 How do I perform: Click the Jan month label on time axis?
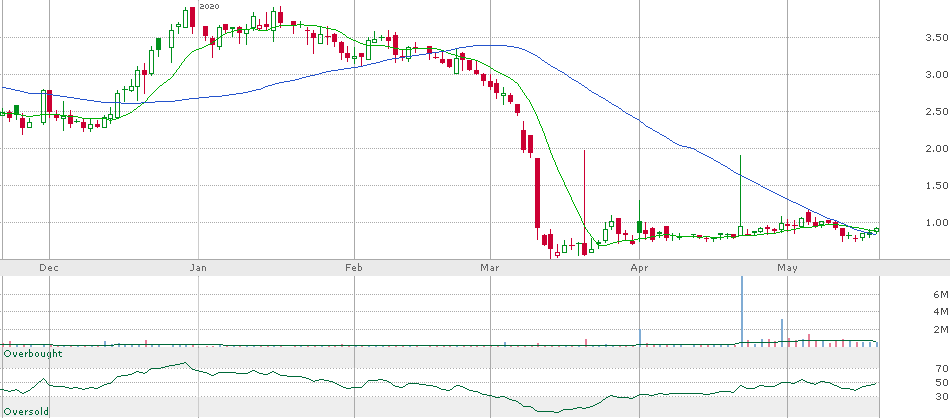point(198,267)
